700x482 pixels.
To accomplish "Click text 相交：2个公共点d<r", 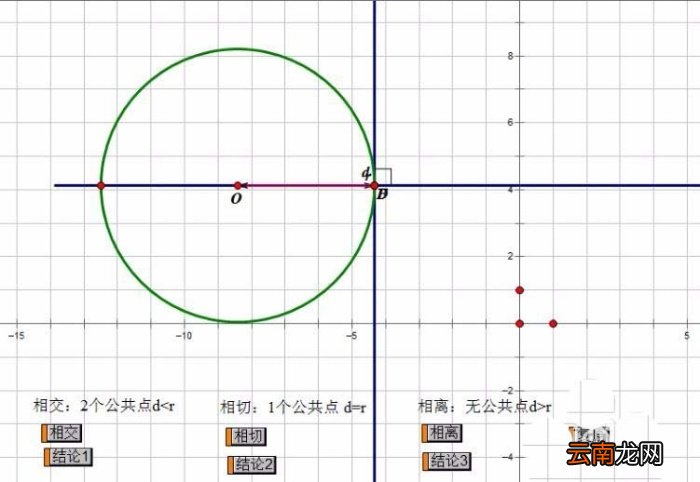I will [104, 406].
